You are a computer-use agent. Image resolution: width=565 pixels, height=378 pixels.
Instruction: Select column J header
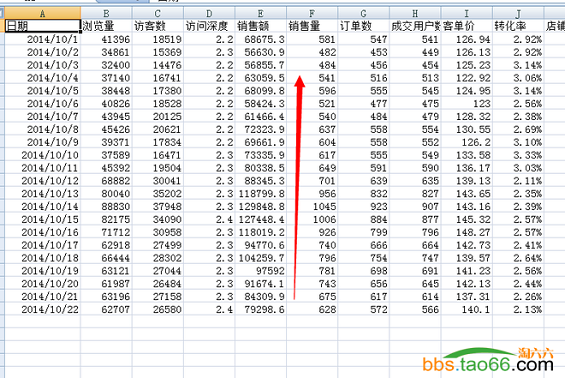(x=518, y=13)
